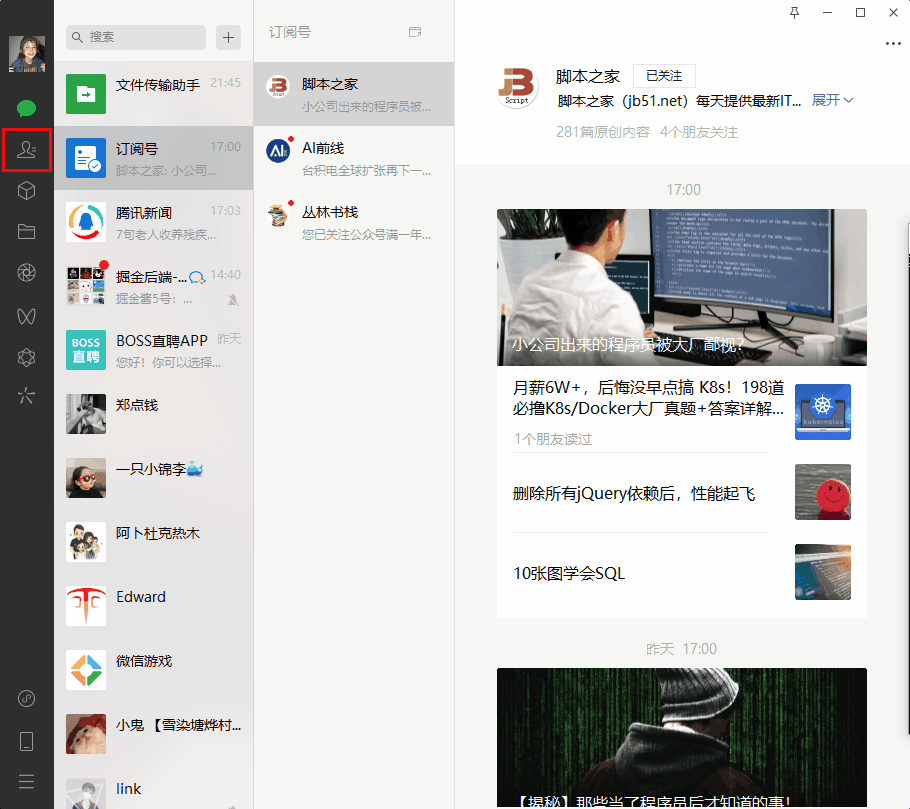The width and height of the screenshot is (910, 809).
Task: Open the Moments circle icon in sidebar
Action: 27,271
